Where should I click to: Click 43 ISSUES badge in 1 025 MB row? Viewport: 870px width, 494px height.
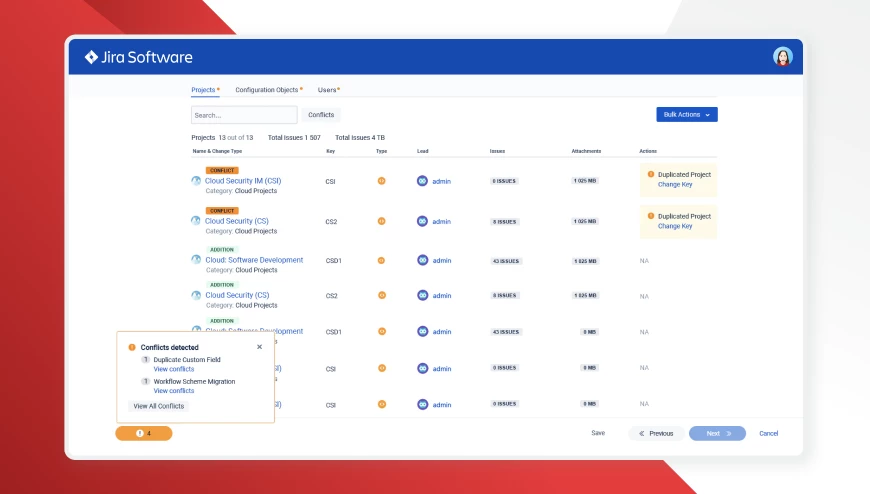[506, 261]
